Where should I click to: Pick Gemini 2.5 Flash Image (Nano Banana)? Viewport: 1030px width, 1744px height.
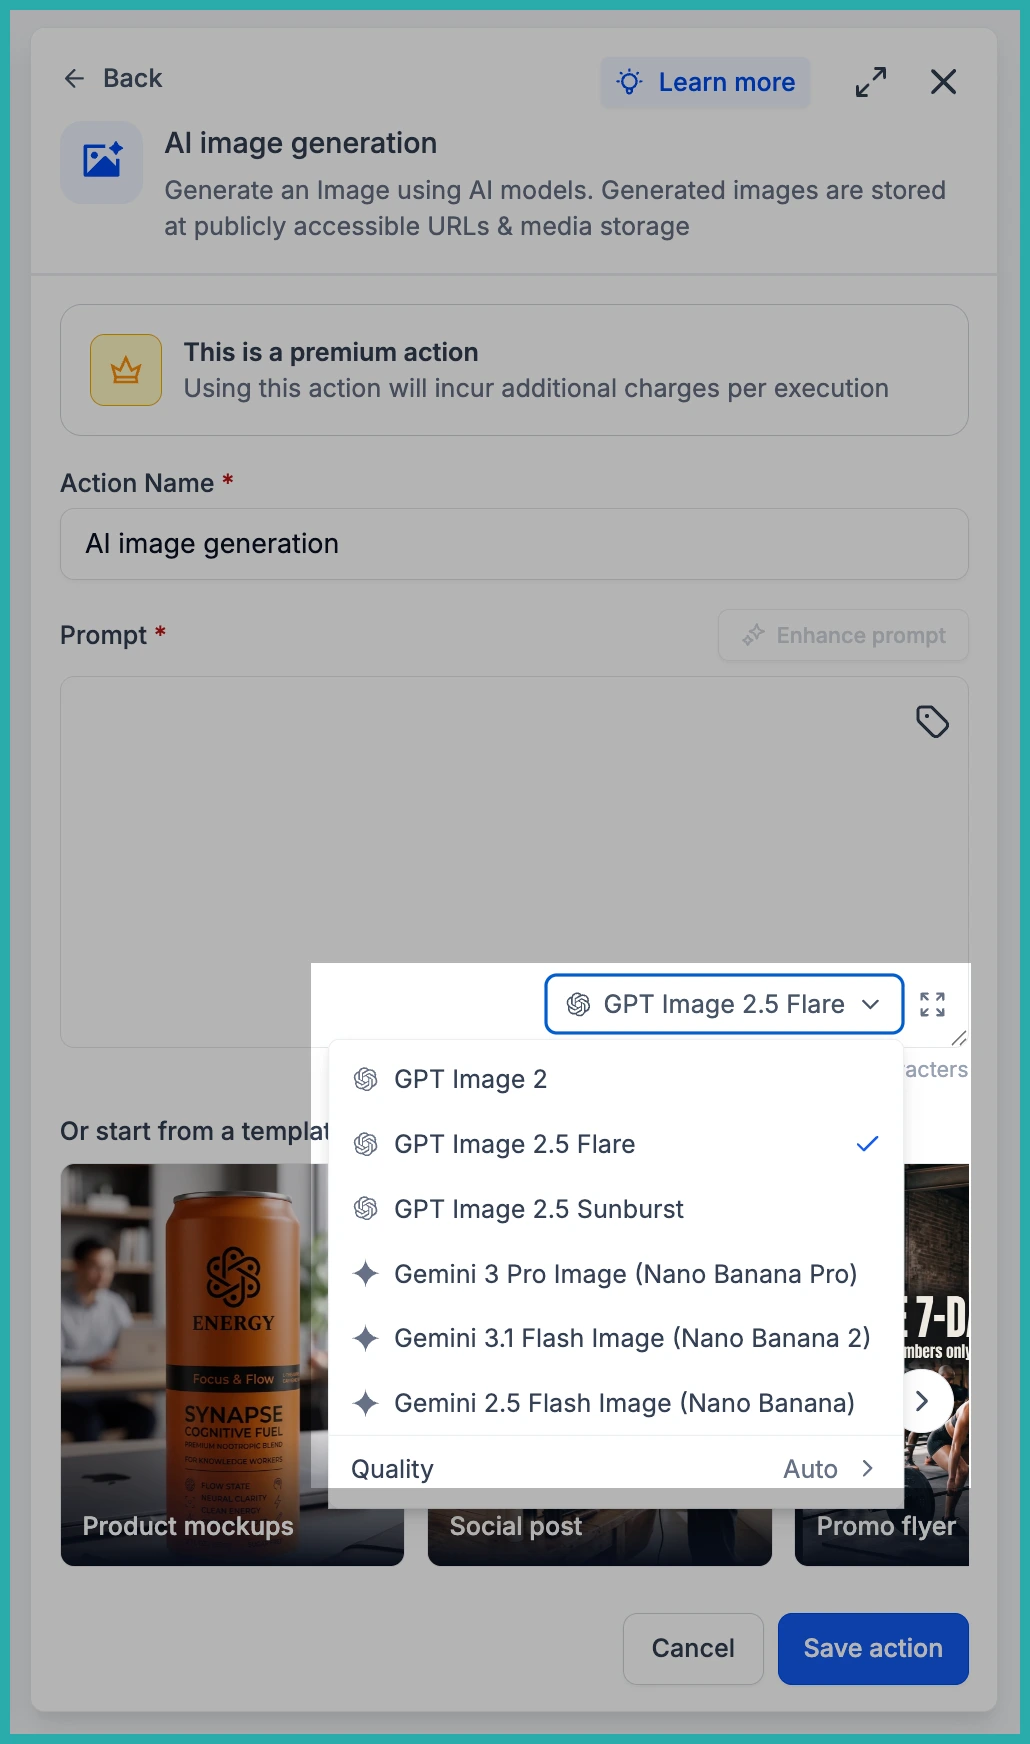pyautogui.click(x=616, y=1403)
